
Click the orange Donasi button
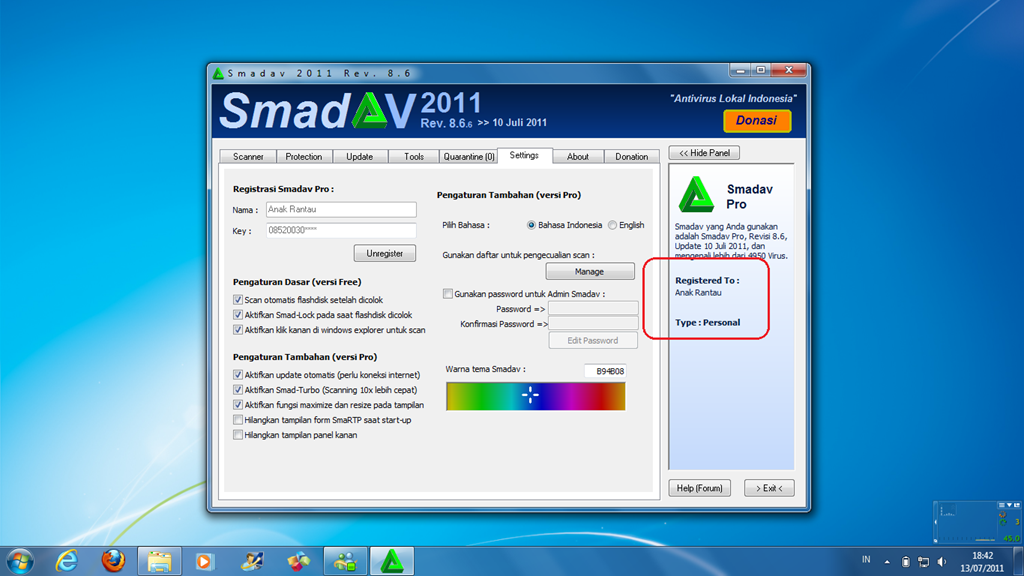pyautogui.click(x=757, y=120)
